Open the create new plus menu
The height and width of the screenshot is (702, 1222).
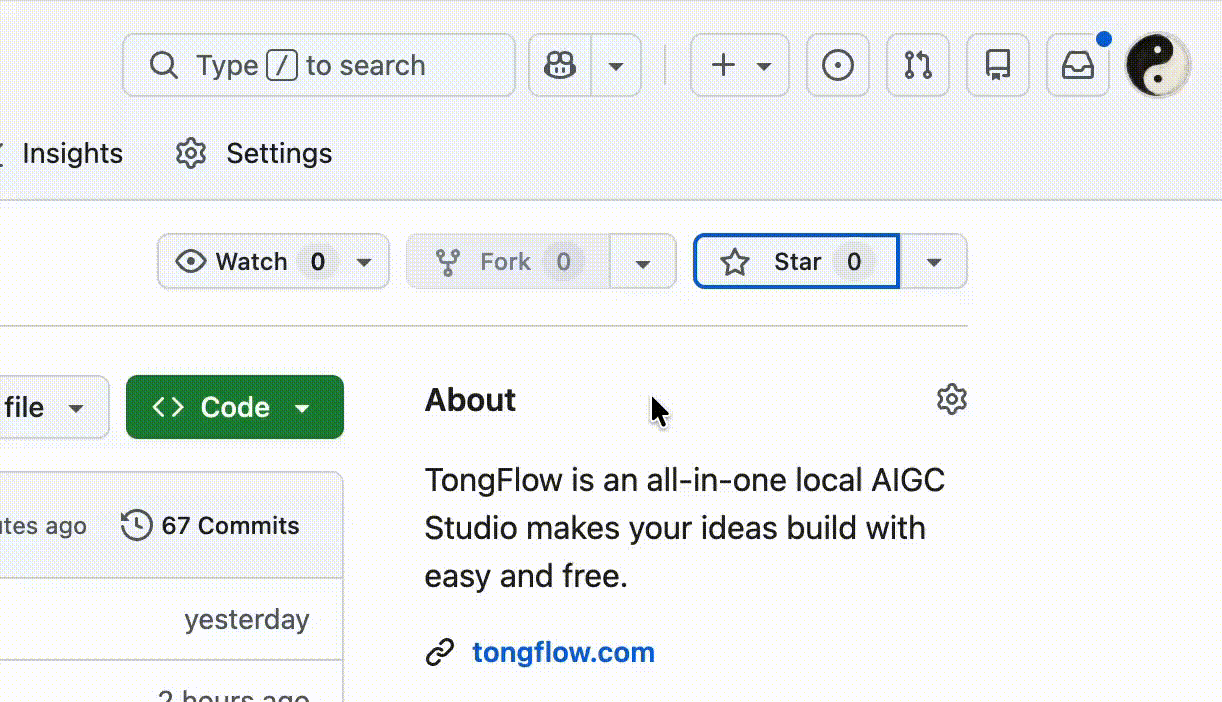[740, 66]
